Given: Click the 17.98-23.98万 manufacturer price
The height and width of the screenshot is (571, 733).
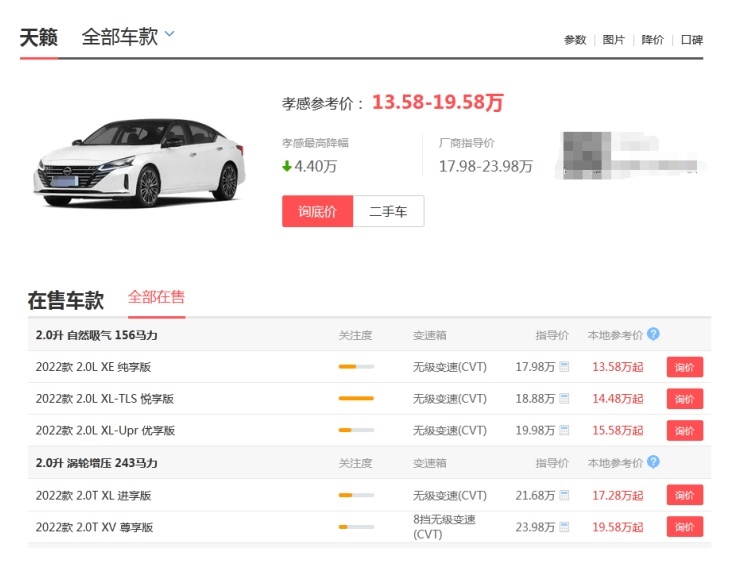Looking at the screenshot, I should coord(486,166).
